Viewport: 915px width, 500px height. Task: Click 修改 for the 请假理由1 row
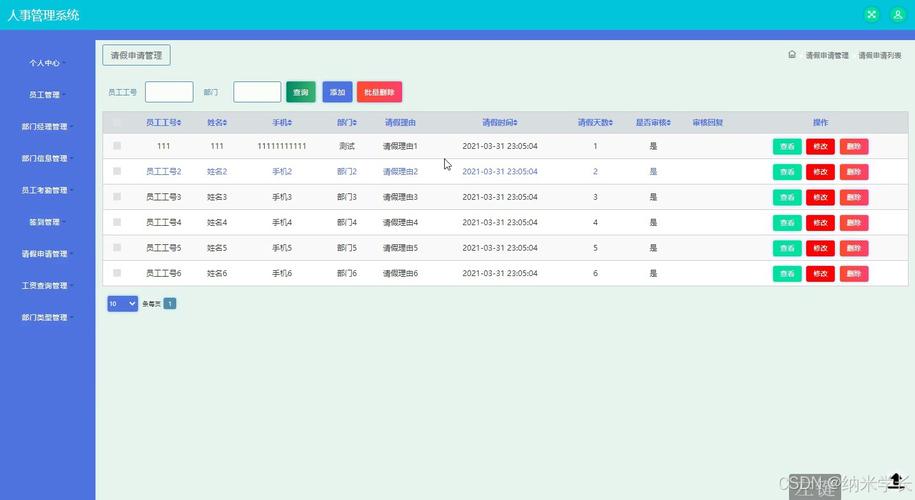coord(820,146)
